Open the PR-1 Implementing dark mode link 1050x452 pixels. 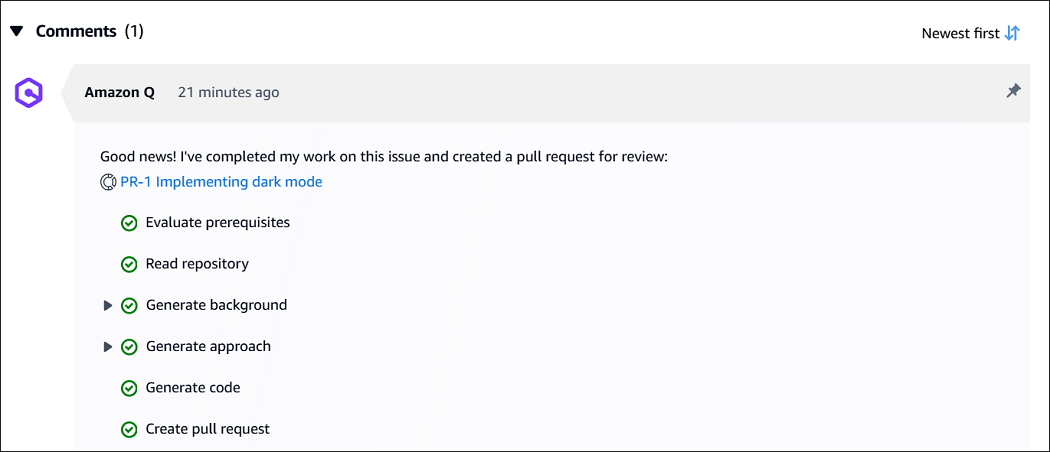[221, 182]
